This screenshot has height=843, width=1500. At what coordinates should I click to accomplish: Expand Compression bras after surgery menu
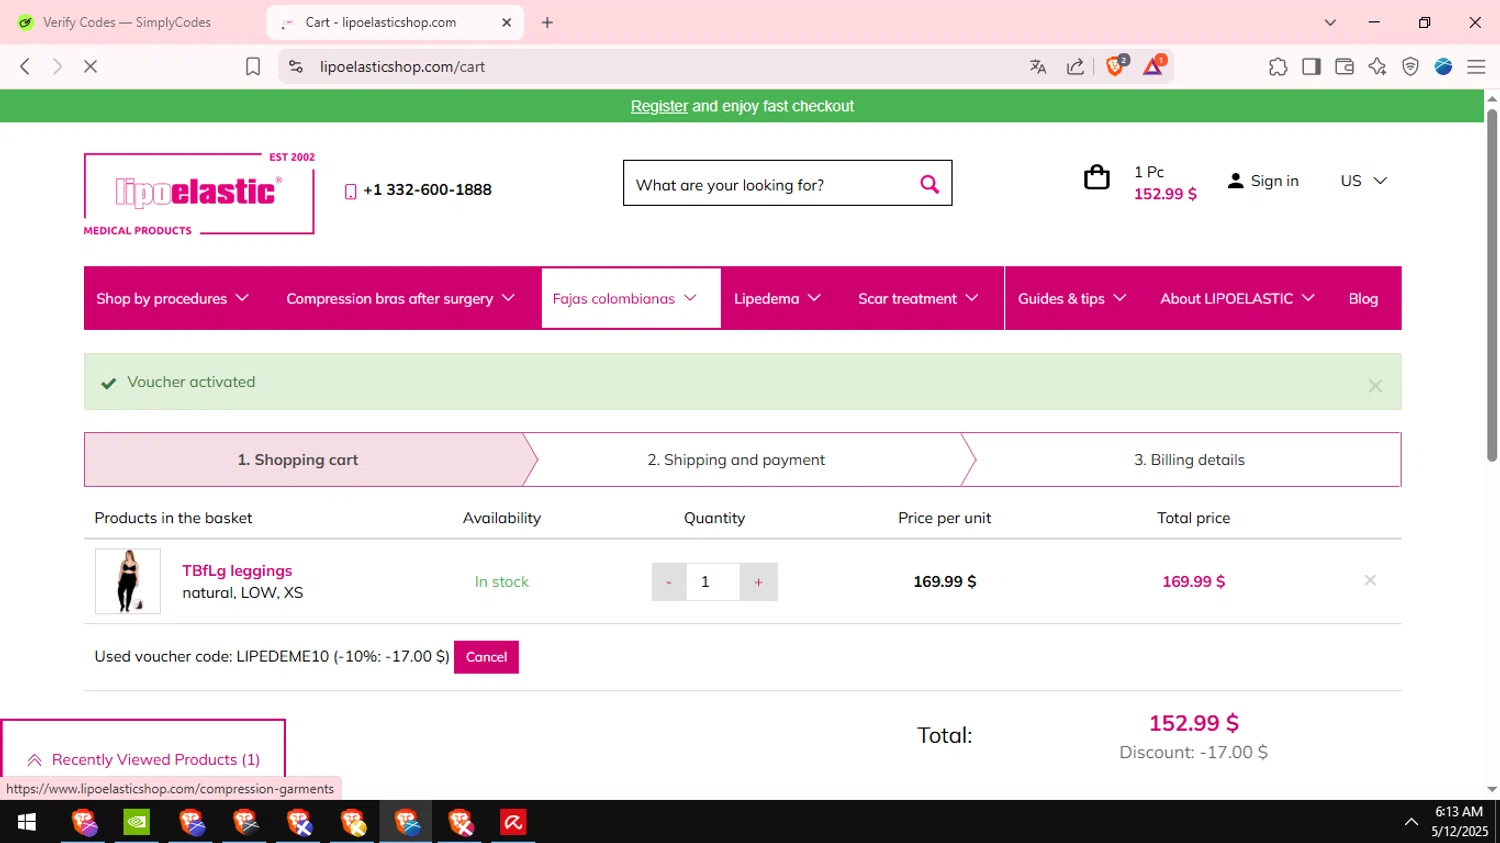400,298
